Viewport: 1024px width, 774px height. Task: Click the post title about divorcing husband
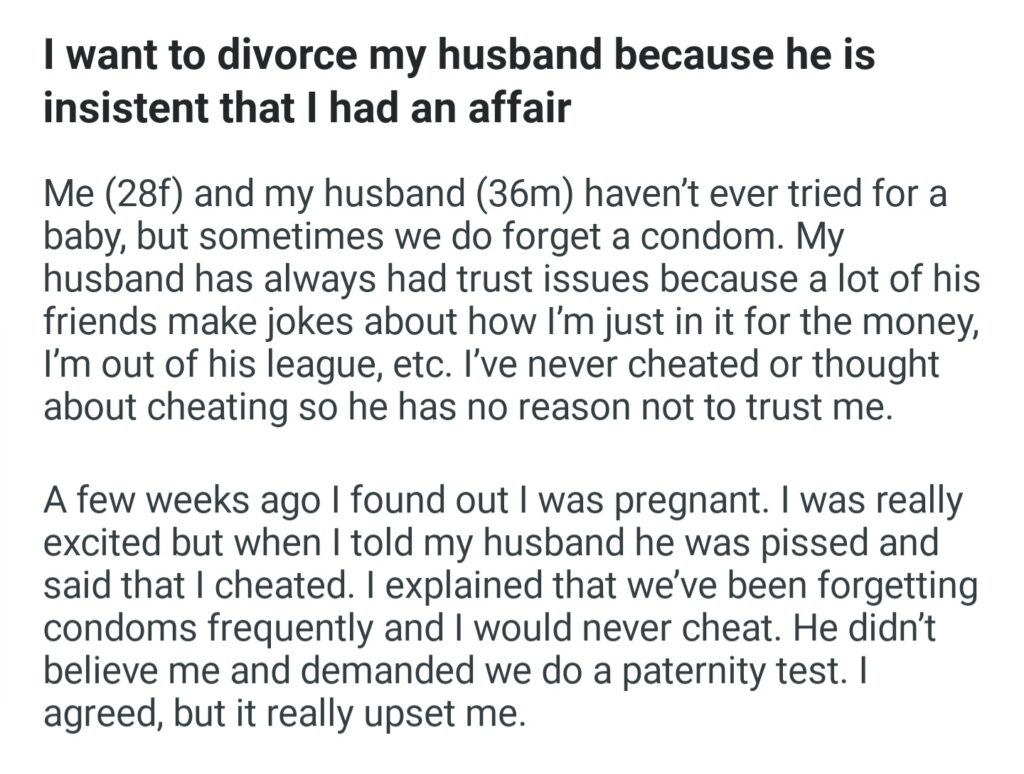[x=458, y=80]
